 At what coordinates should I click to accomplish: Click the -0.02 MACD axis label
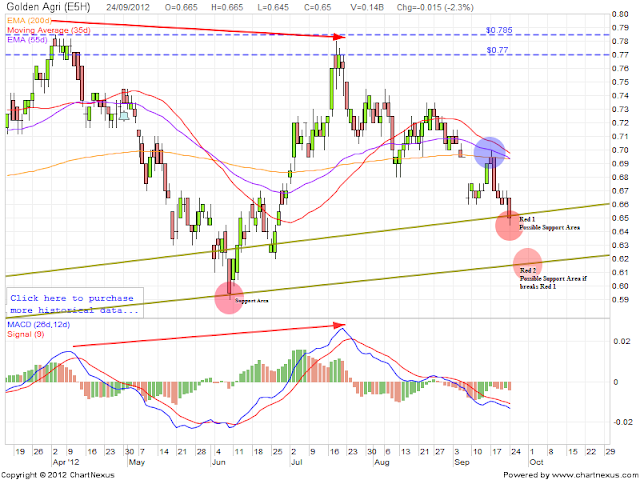tap(621, 422)
